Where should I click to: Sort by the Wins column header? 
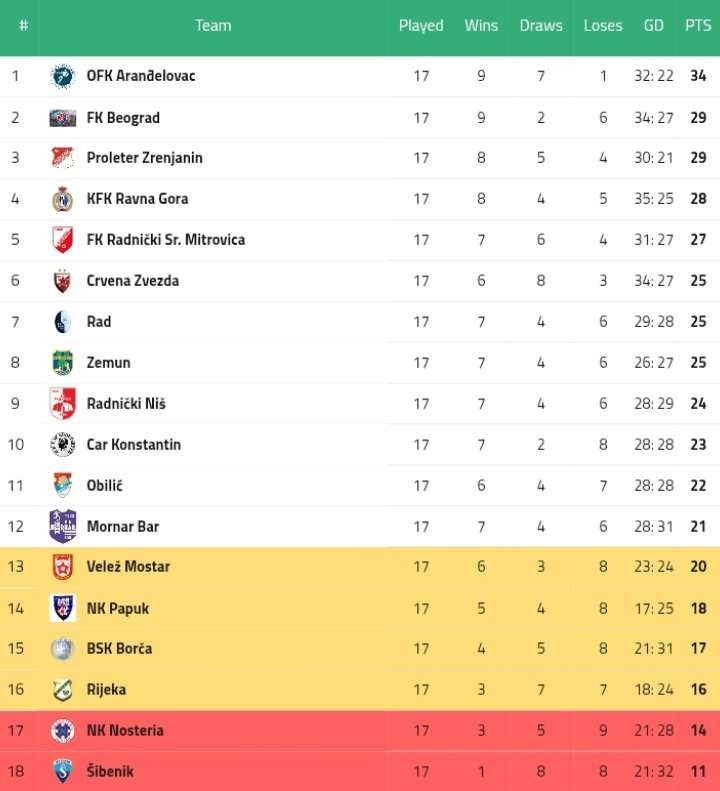click(x=481, y=26)
